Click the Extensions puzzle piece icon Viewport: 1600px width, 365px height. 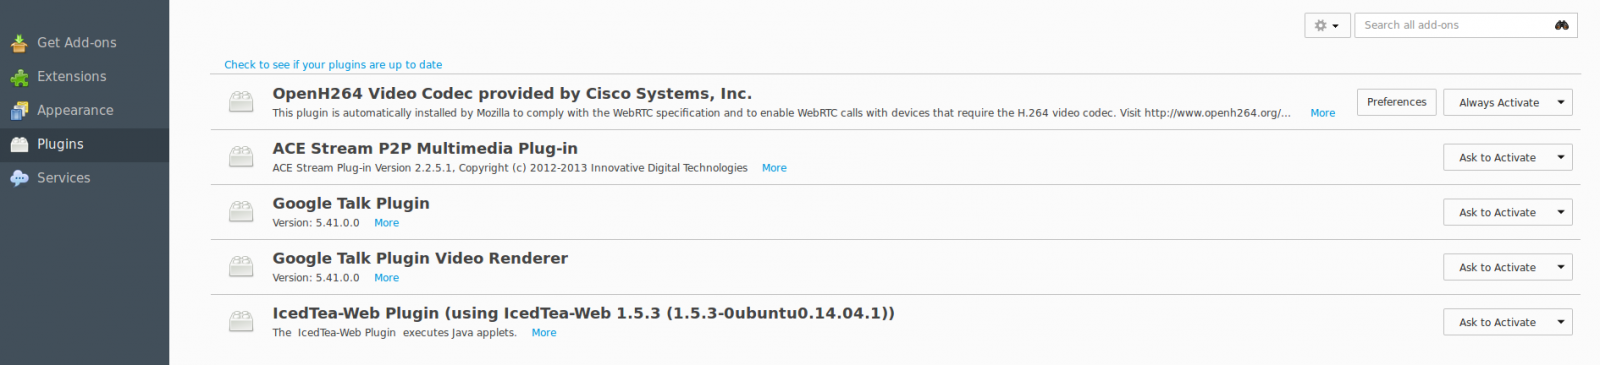[19, 77]
